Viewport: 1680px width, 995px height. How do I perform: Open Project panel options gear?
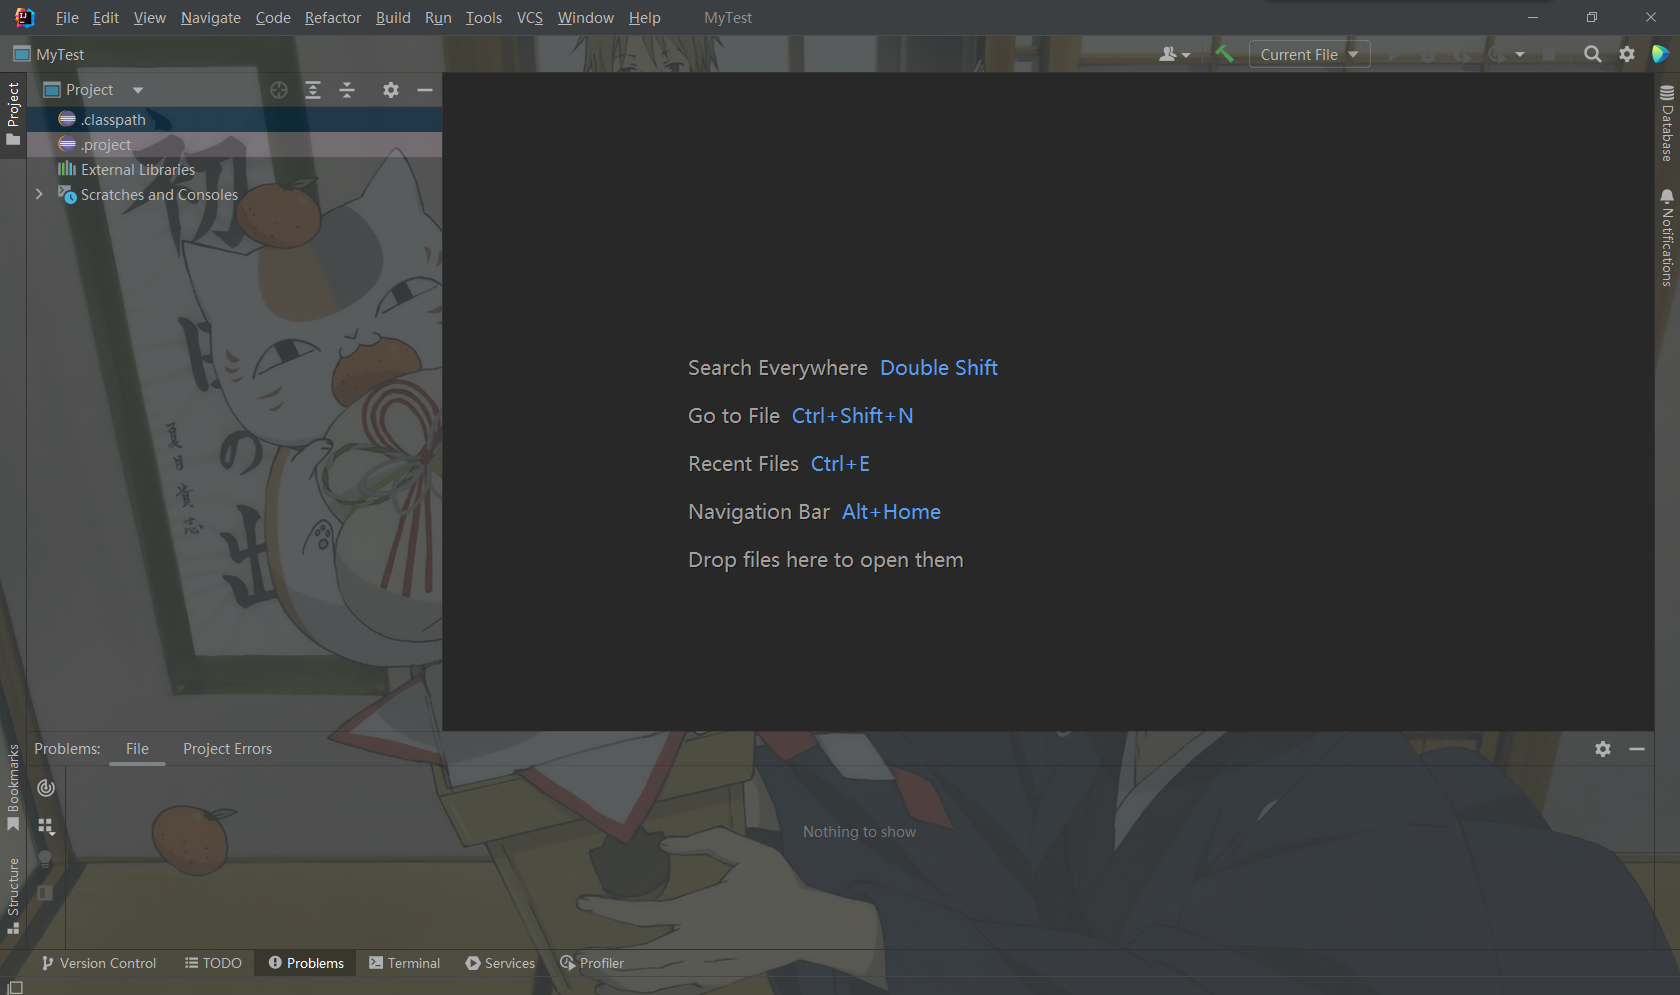pos(391,90)
